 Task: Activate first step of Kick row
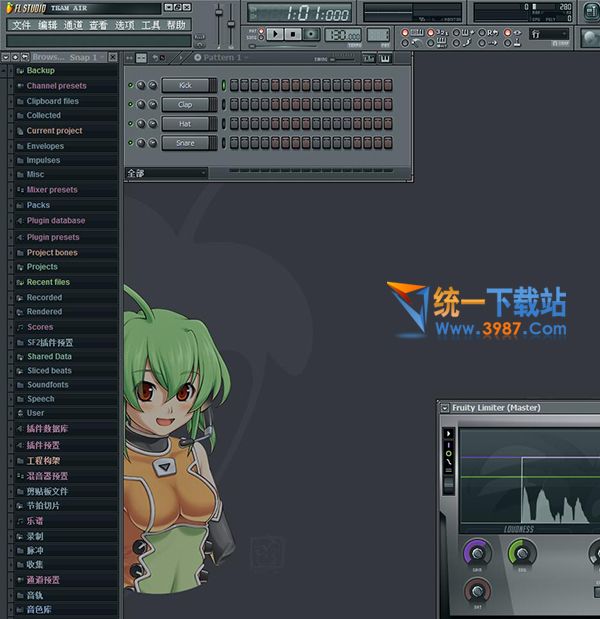(234, 85)
